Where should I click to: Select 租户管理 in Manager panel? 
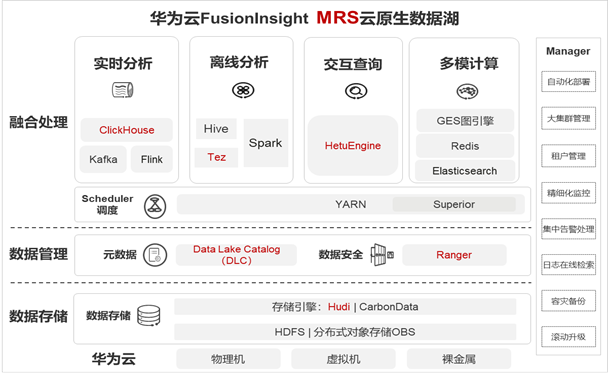pyautogui.click(x=568, y=156)
